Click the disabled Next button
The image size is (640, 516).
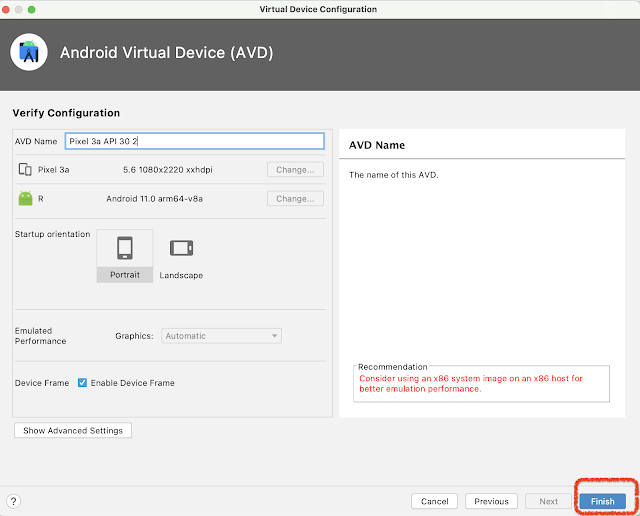tap(548, 501)
